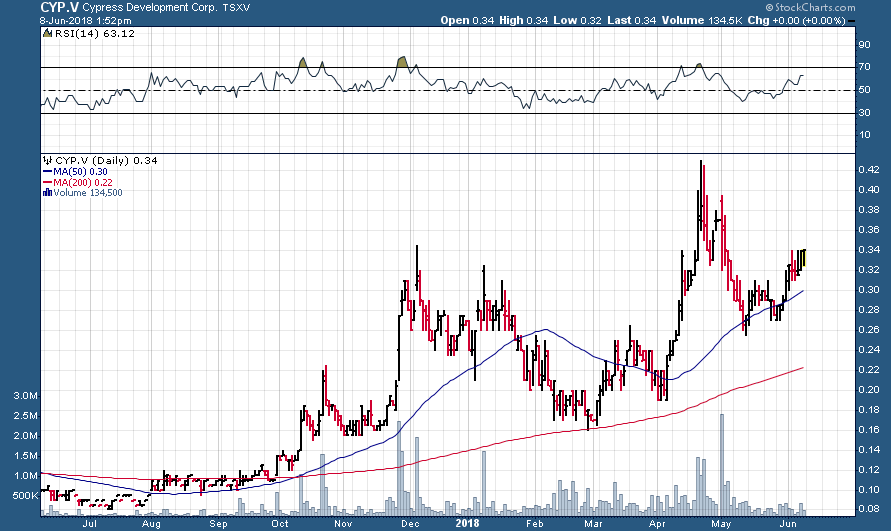Click the Cypress Development Corp. company name
The height and width of the screenshot is (531, 891).
(x=149, y=8)
